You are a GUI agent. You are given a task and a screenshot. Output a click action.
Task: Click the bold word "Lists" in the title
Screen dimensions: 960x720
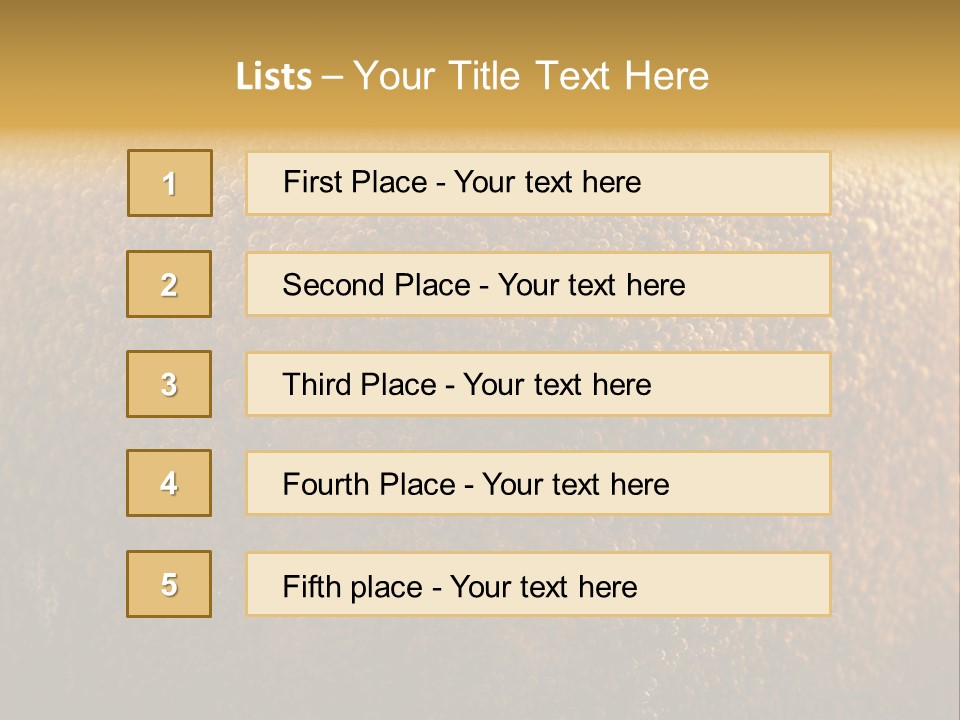point(273,77)
